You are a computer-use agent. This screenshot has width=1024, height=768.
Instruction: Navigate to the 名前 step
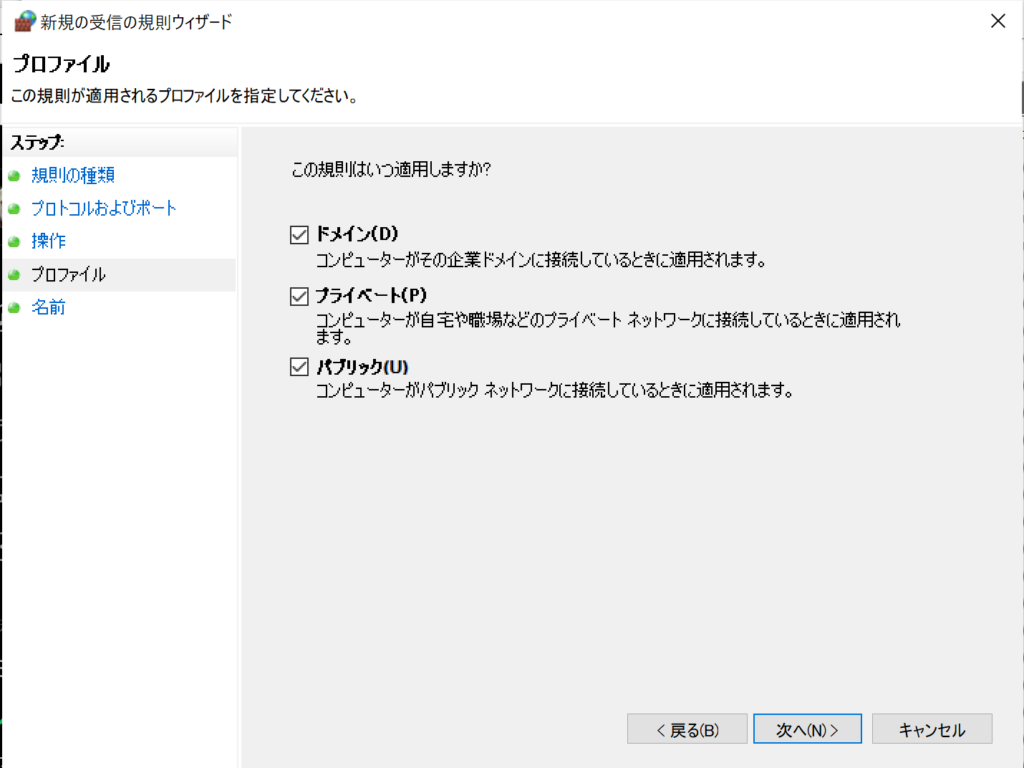click(49, 308)
